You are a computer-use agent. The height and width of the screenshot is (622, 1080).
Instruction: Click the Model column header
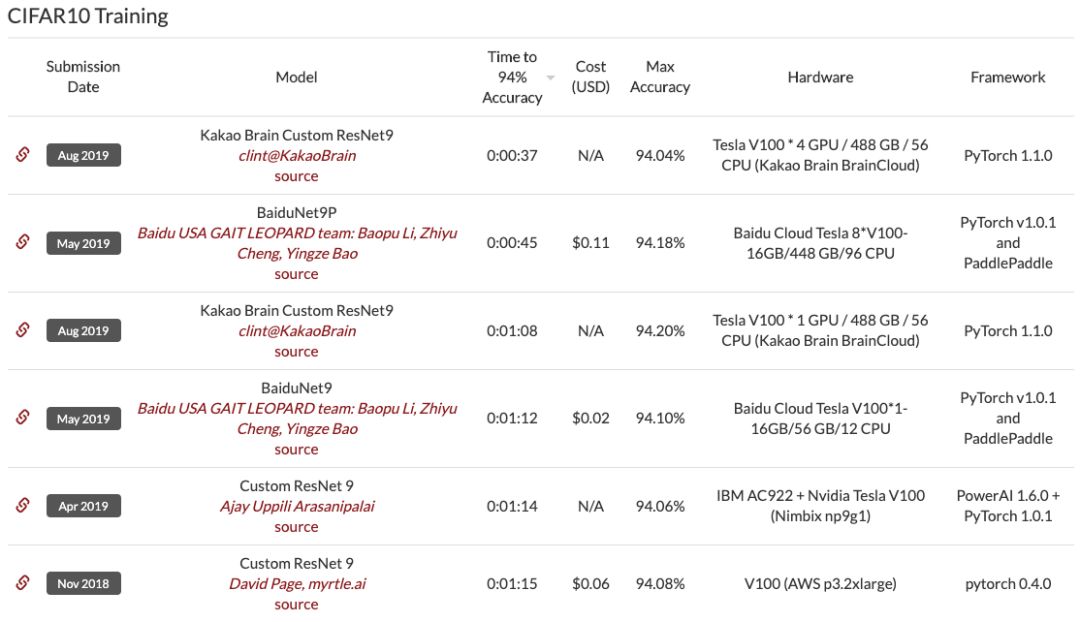[296, 77]
